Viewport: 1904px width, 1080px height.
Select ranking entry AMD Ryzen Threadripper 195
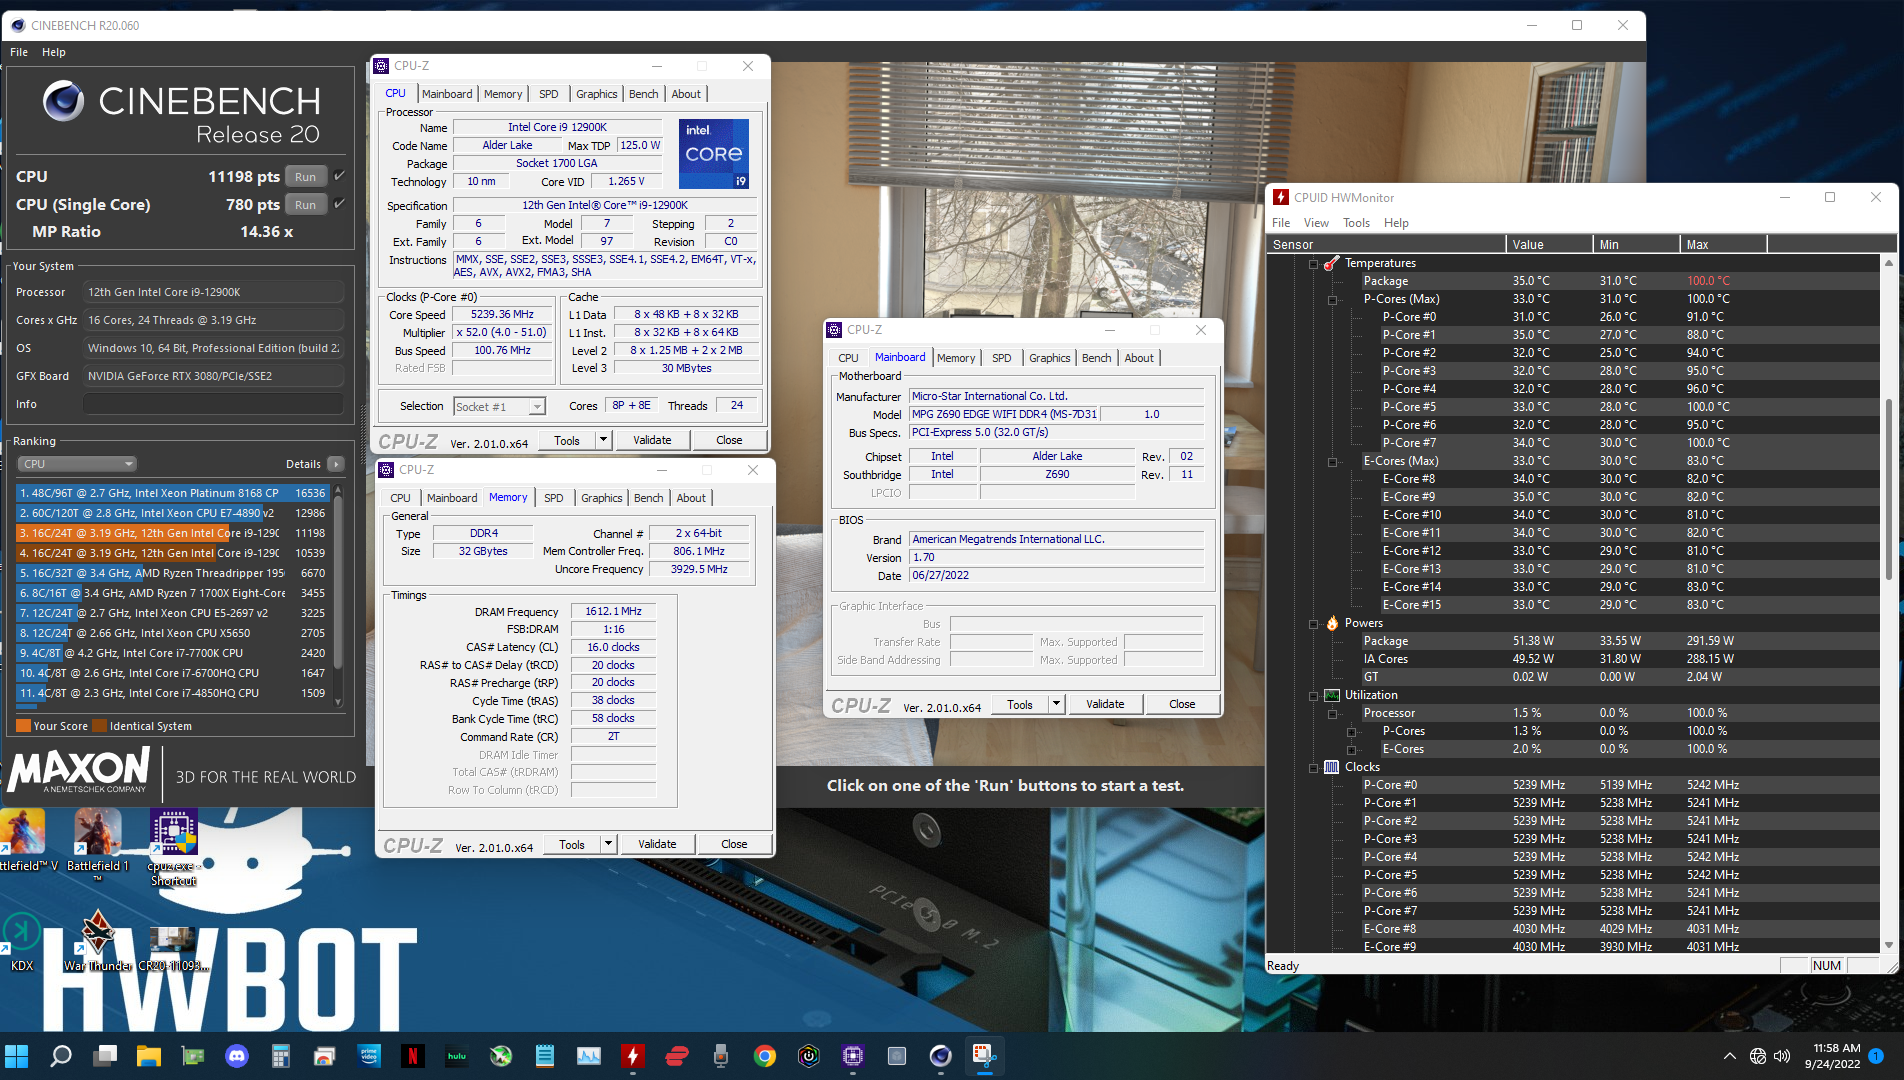pyautogui.click(x=172, y=573)
